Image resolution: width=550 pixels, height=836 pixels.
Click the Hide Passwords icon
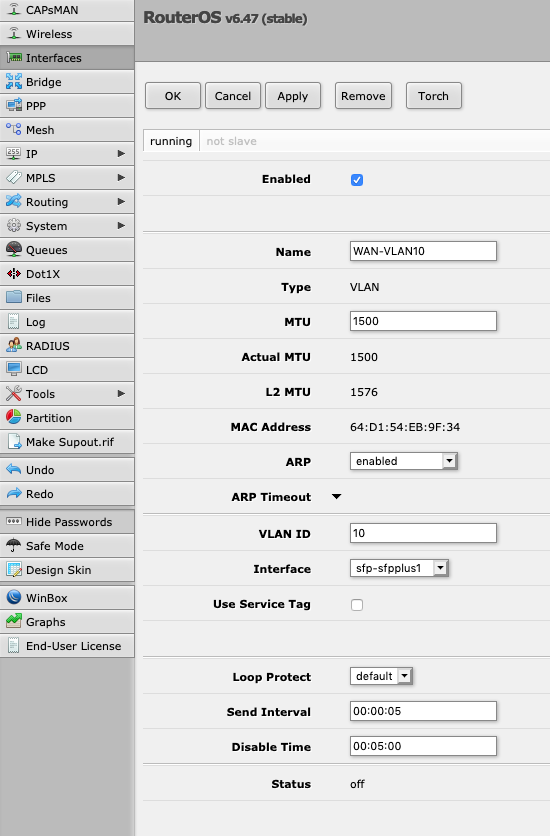point(14,521)
